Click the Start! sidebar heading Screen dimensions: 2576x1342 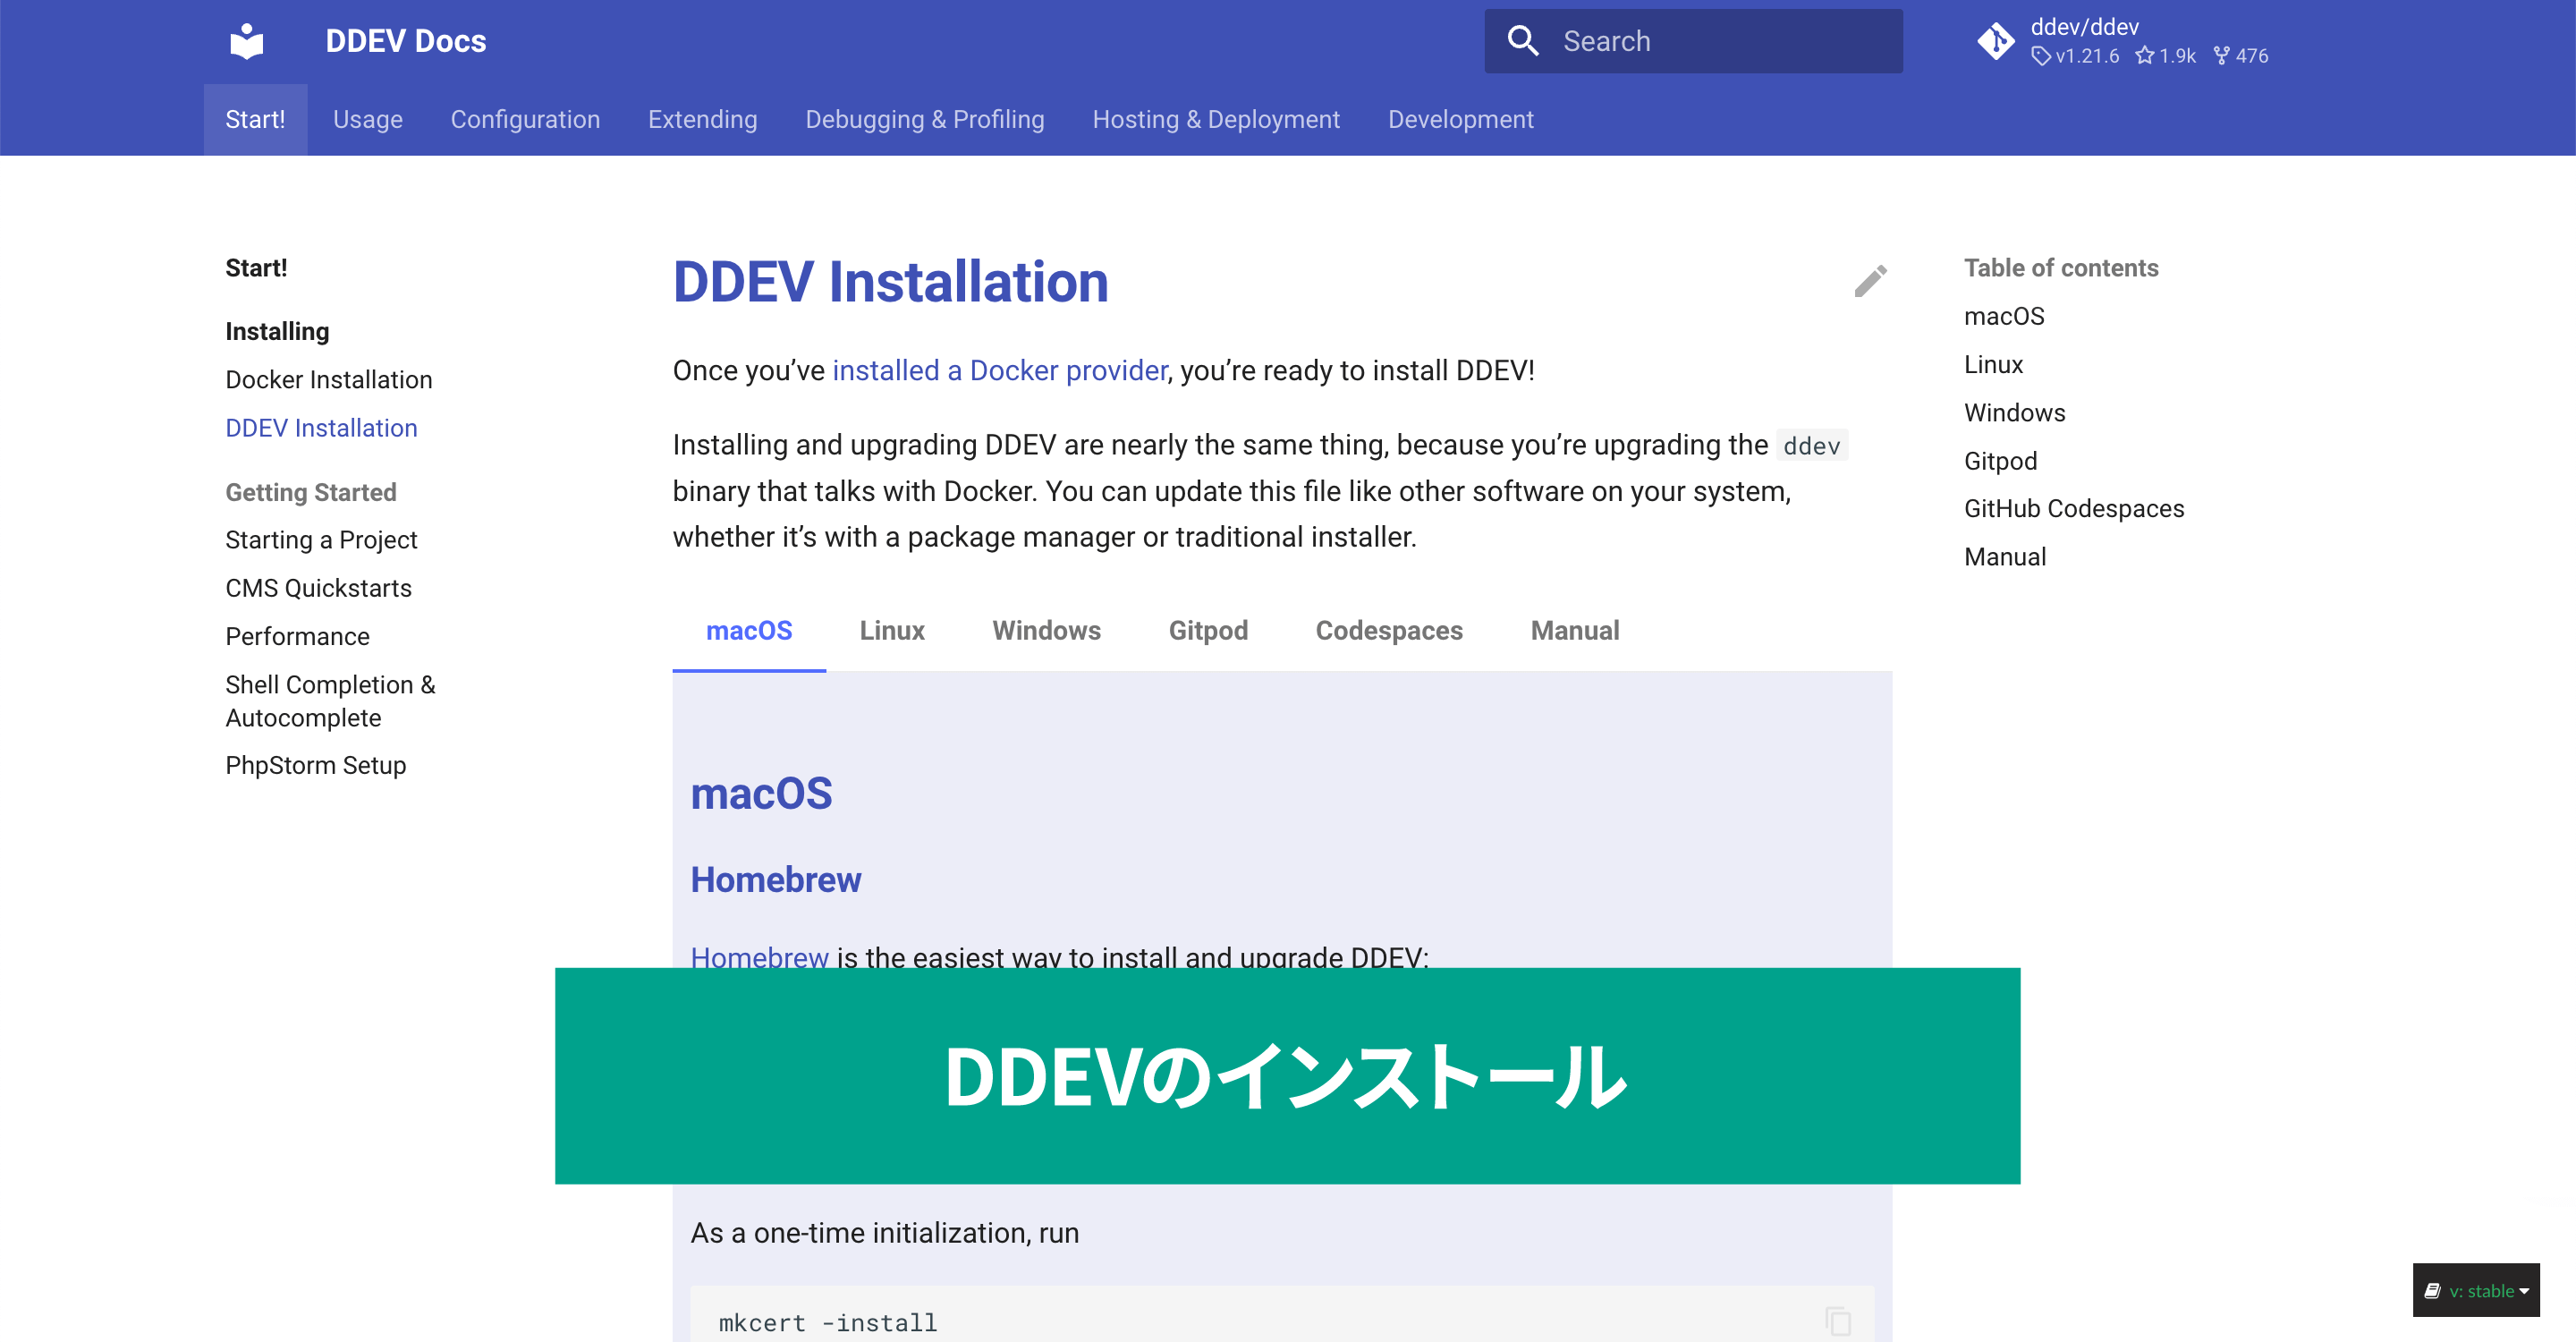click(256, 268)
